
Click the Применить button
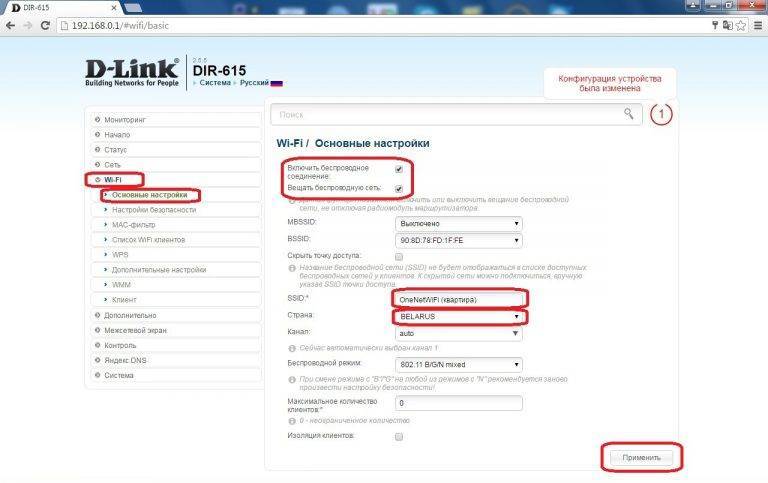[642, 458]
